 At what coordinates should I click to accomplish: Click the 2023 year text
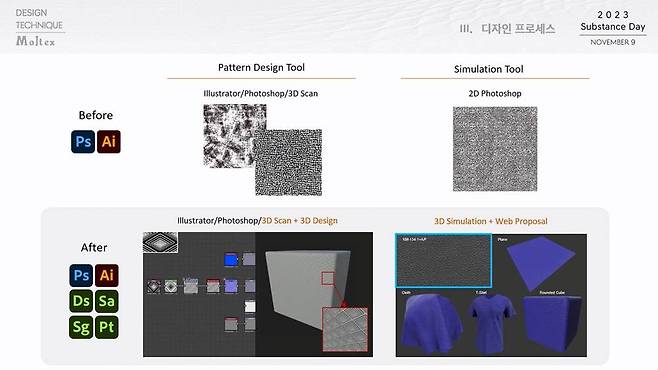point(613,15)
